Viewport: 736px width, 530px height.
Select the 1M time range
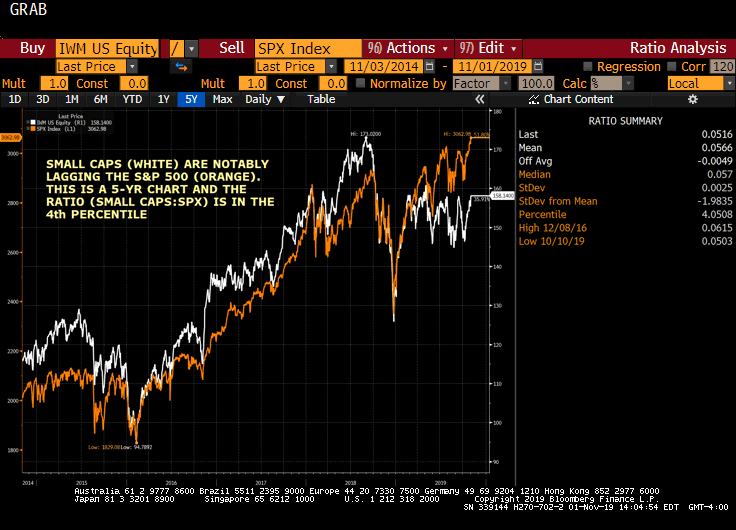[71, 99]
